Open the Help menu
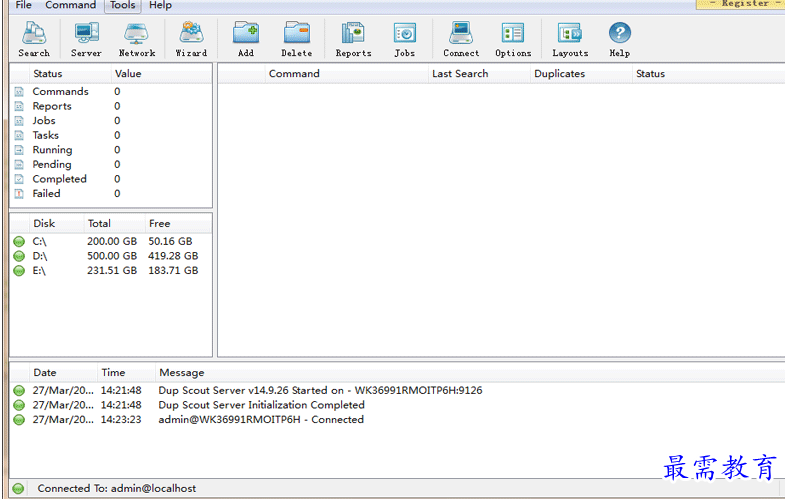The width and height of the screenshot is (785, 499). [160, 5]
